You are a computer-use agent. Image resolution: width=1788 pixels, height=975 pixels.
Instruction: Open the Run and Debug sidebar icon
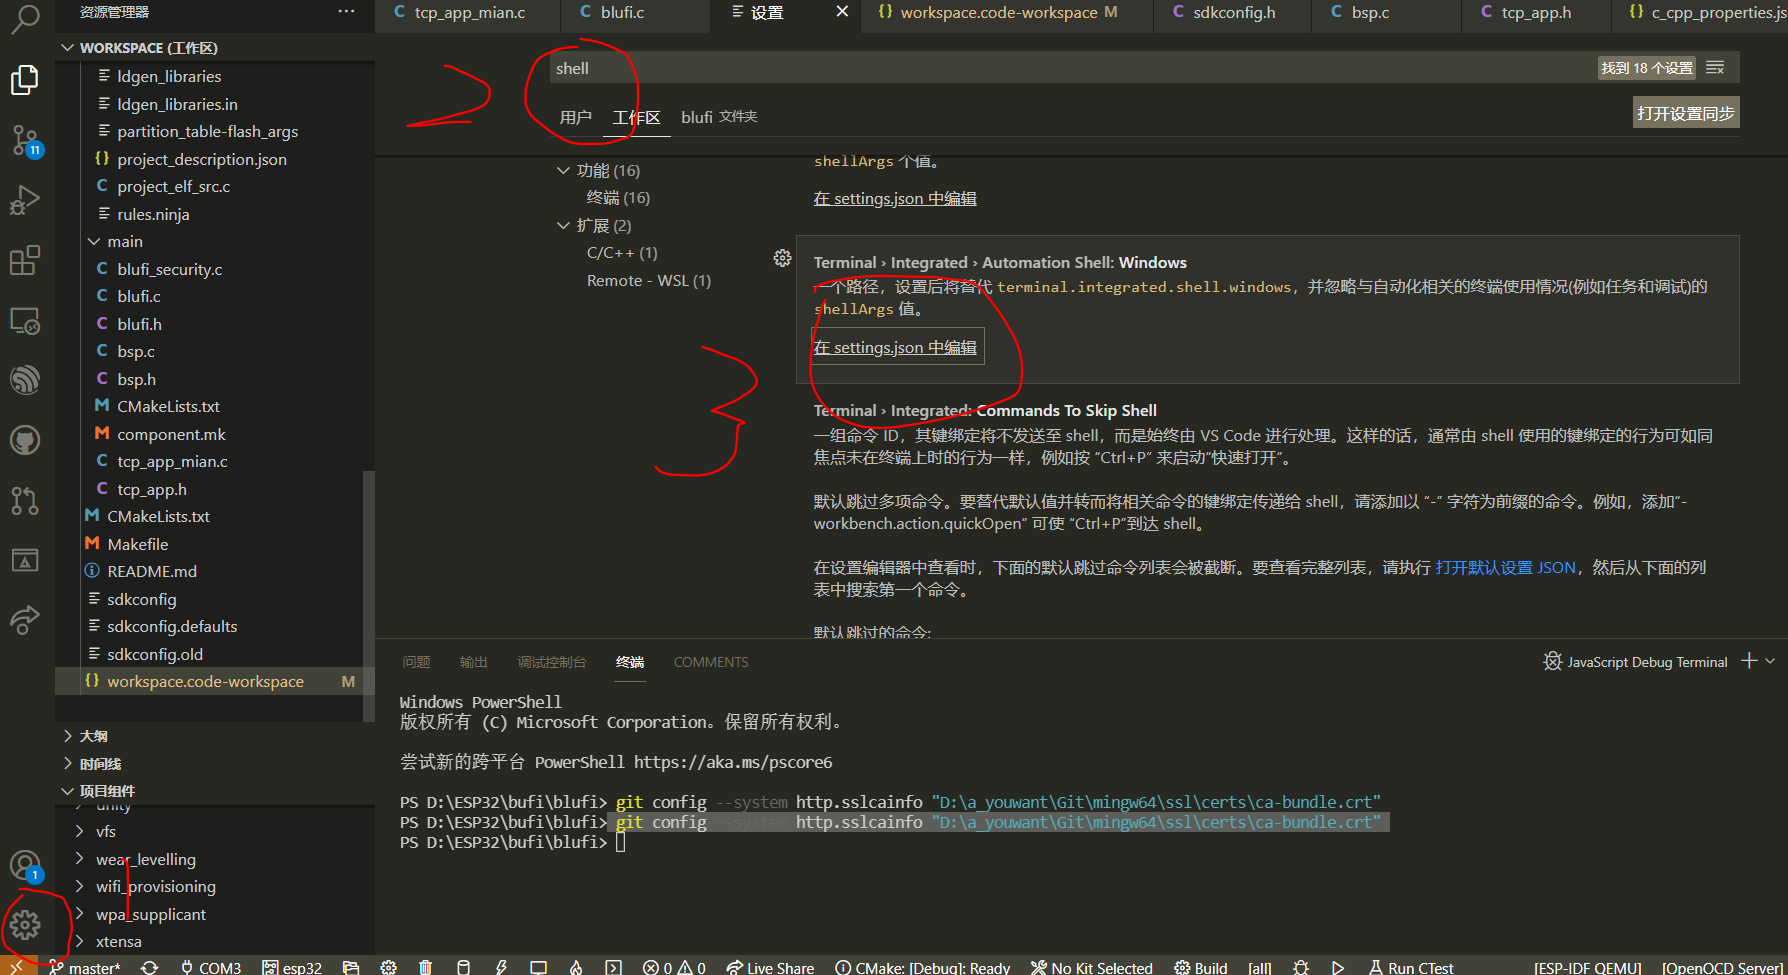point(24,200)
